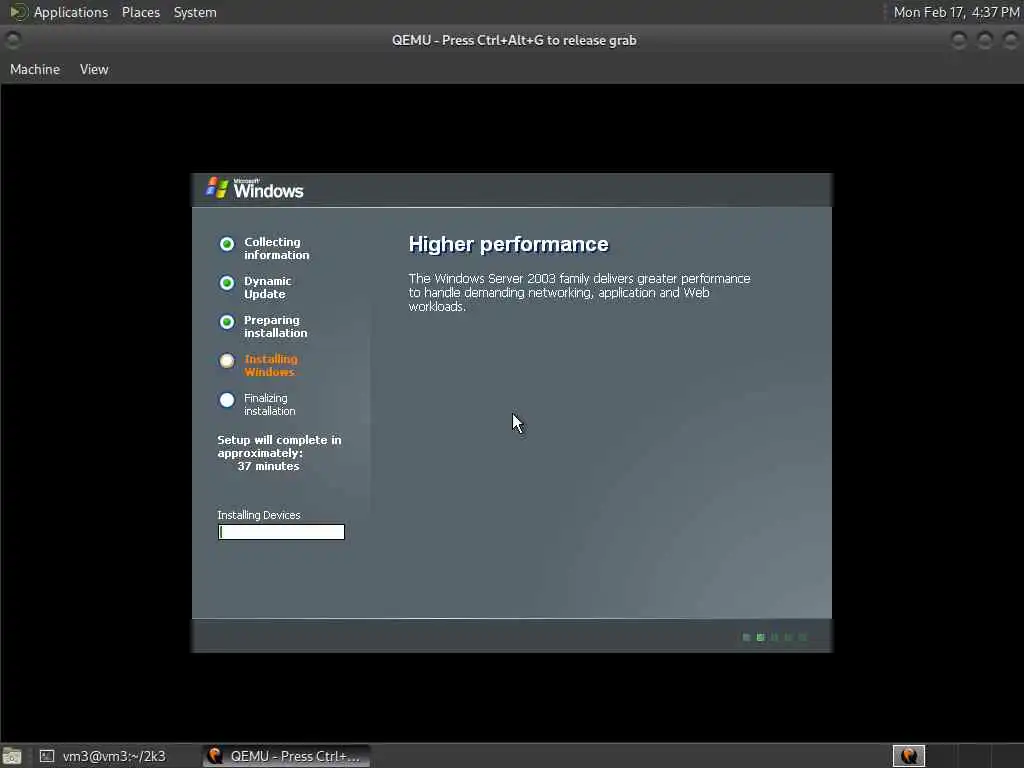The width and height of the screenshot is (1024, 768).
Task: Click the QEMU icon in the taskbar button
Action: (215, 756)
